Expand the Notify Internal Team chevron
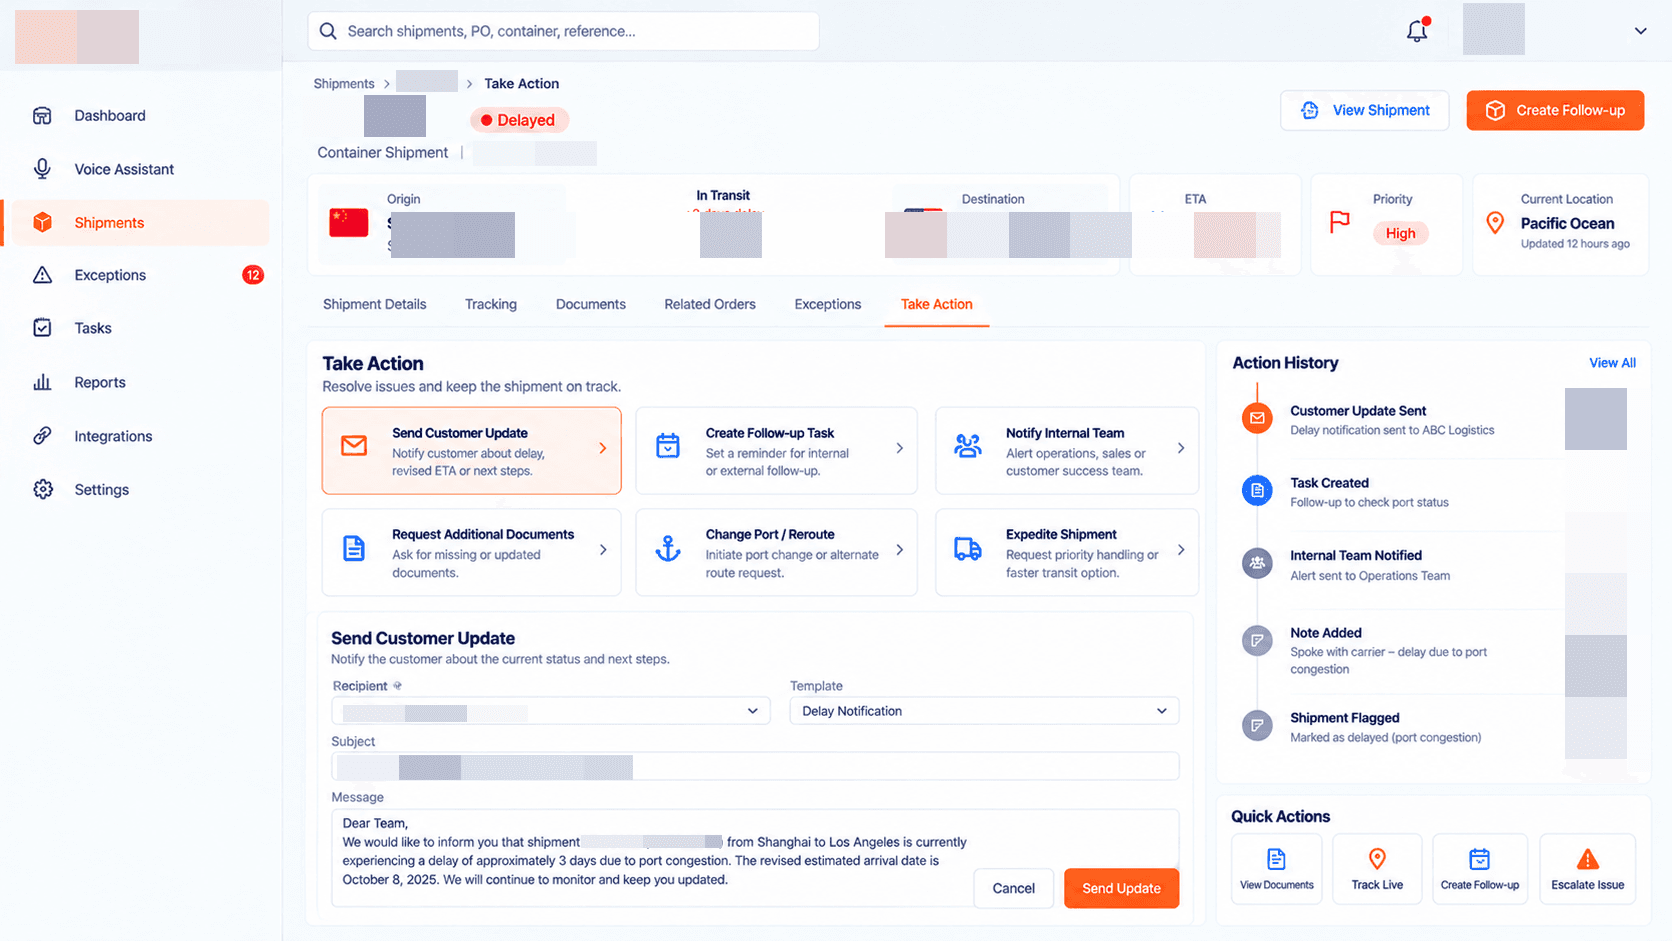The height and width of the screenshot is (941, 1672). pyautogui.click(x=1181, y=448)
